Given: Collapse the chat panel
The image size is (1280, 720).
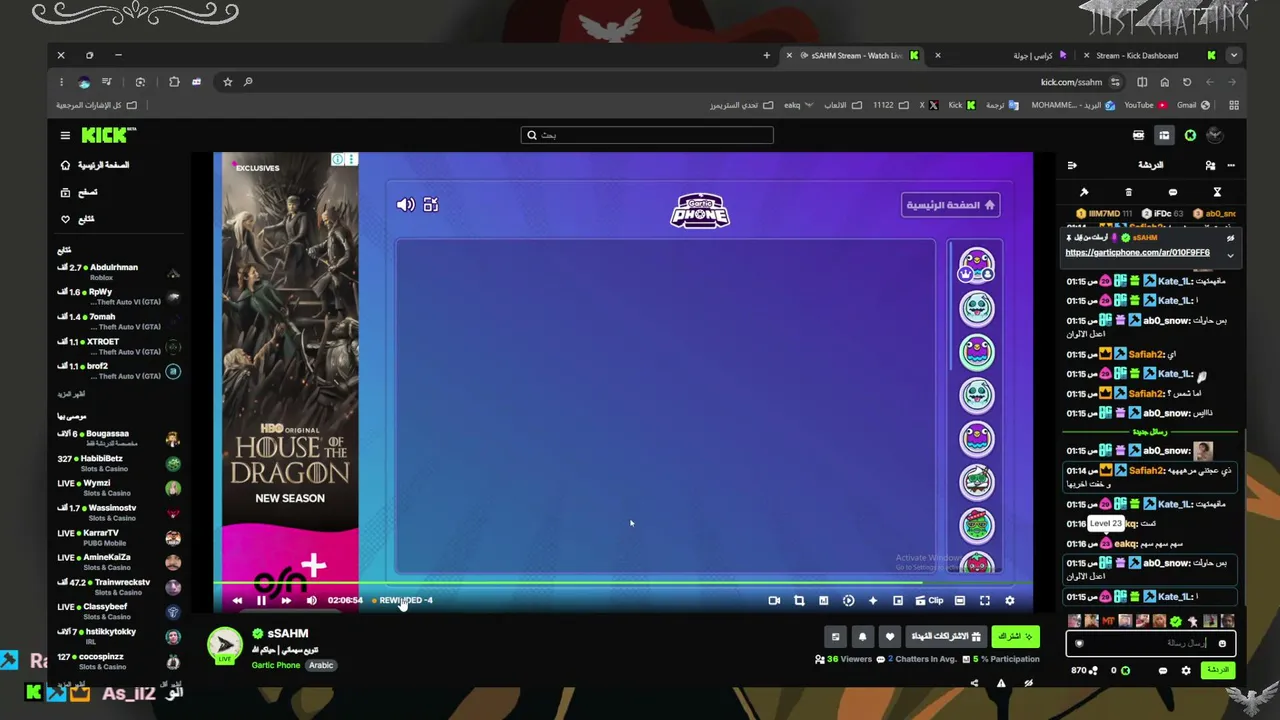Looking at the screenshot, I should click(1072, 165).
